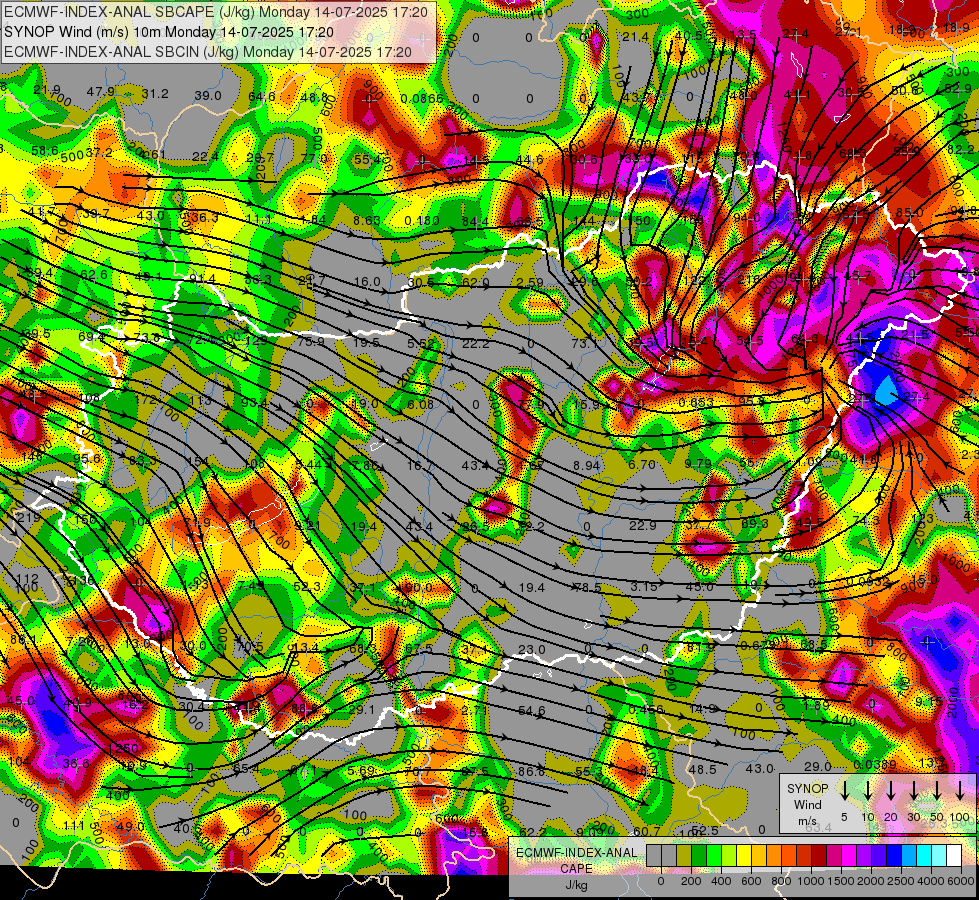Pick the pure yellow swatch in CAPE legend

744,856
